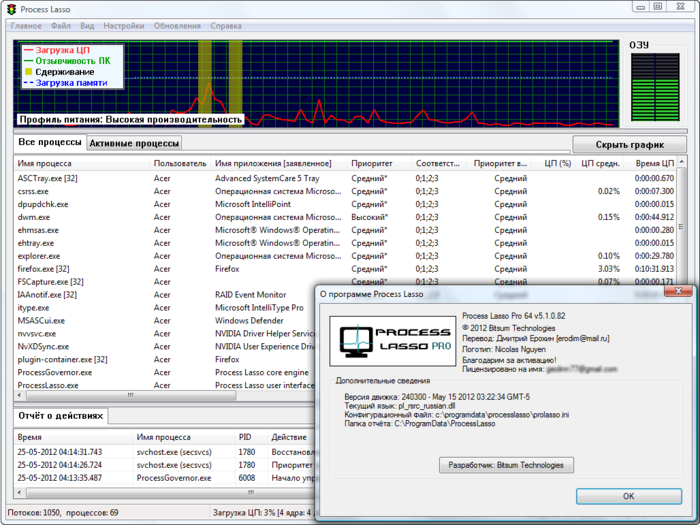Click the process list scroll-left arrow

coord(19,396)
